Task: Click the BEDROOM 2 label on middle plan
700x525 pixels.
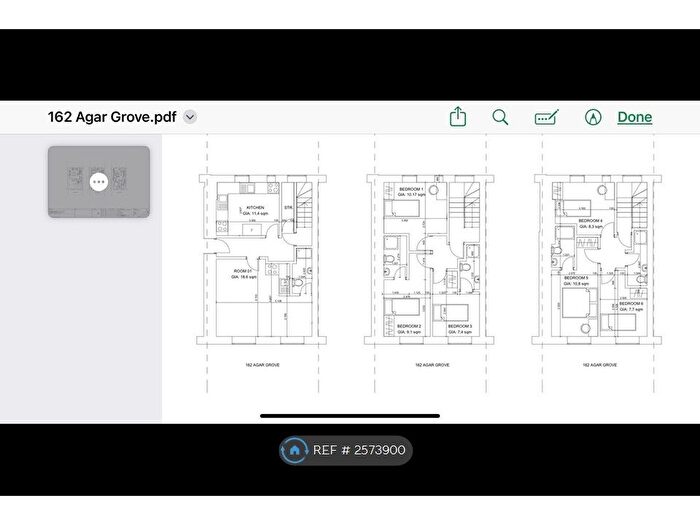Action: (x=409, y=327)
